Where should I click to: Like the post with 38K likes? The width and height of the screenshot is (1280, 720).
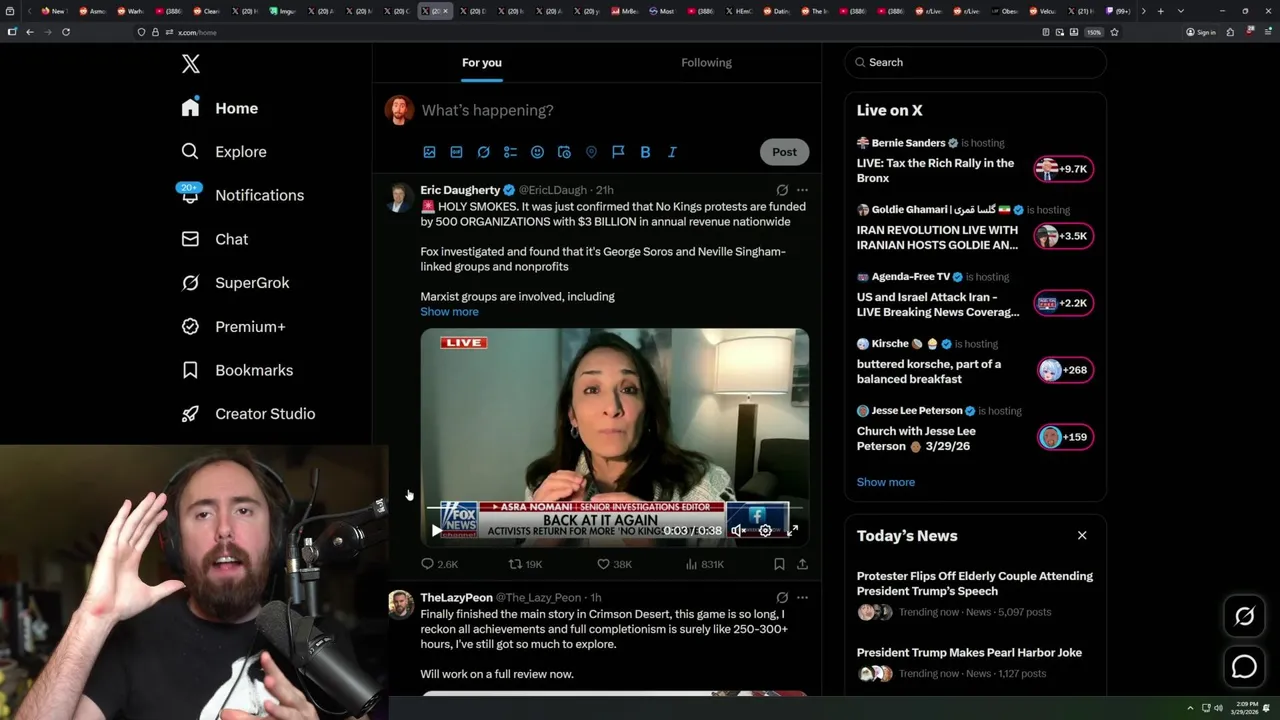[614, 564]
